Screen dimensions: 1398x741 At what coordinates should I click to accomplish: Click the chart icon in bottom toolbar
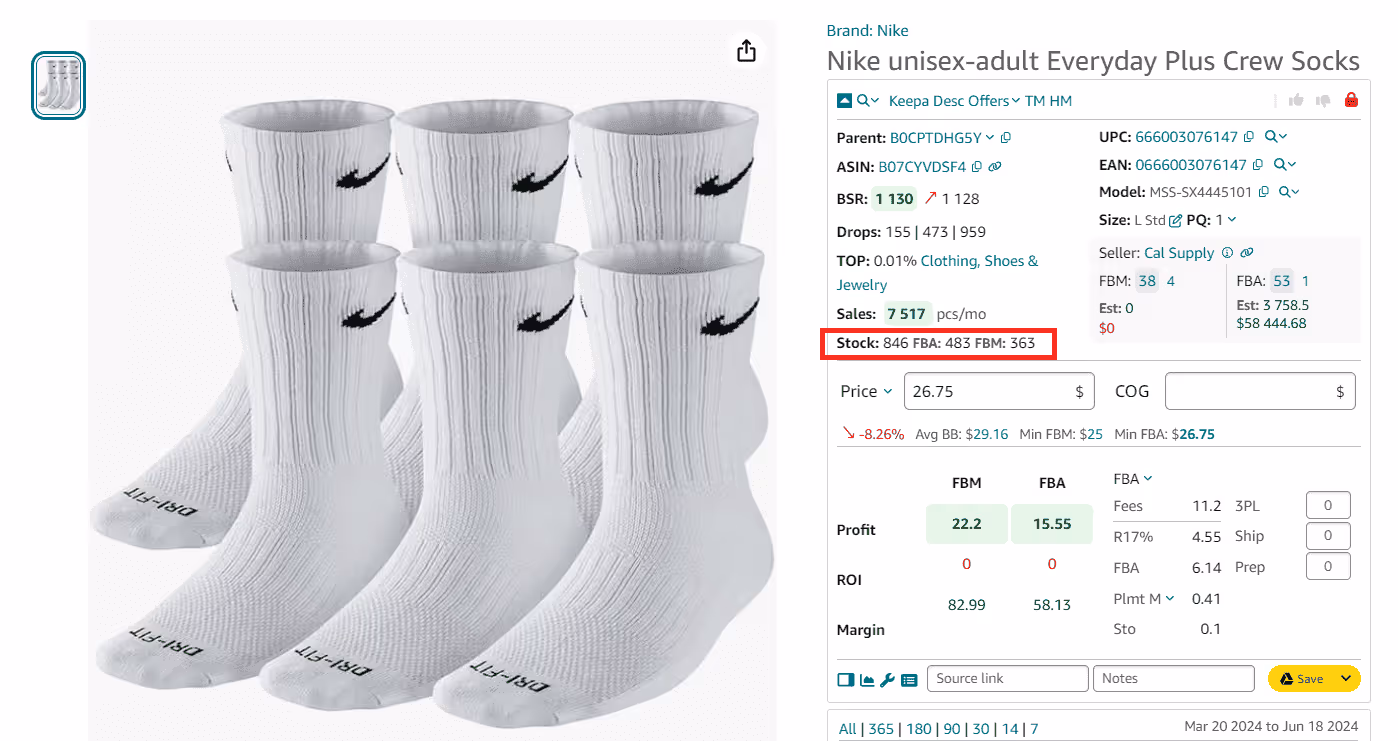[x=867, y=680]
